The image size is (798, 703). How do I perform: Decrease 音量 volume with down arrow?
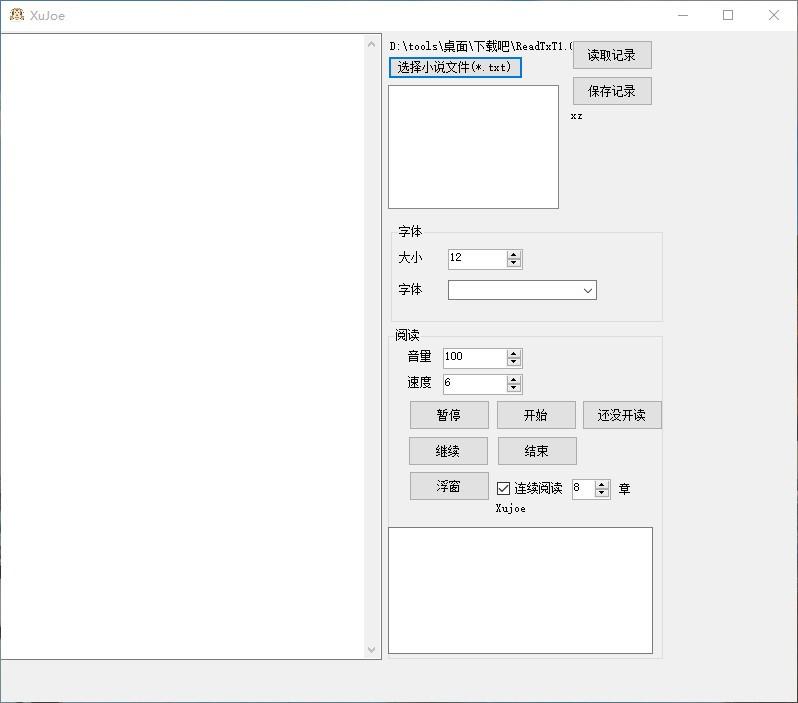[514, 362]
